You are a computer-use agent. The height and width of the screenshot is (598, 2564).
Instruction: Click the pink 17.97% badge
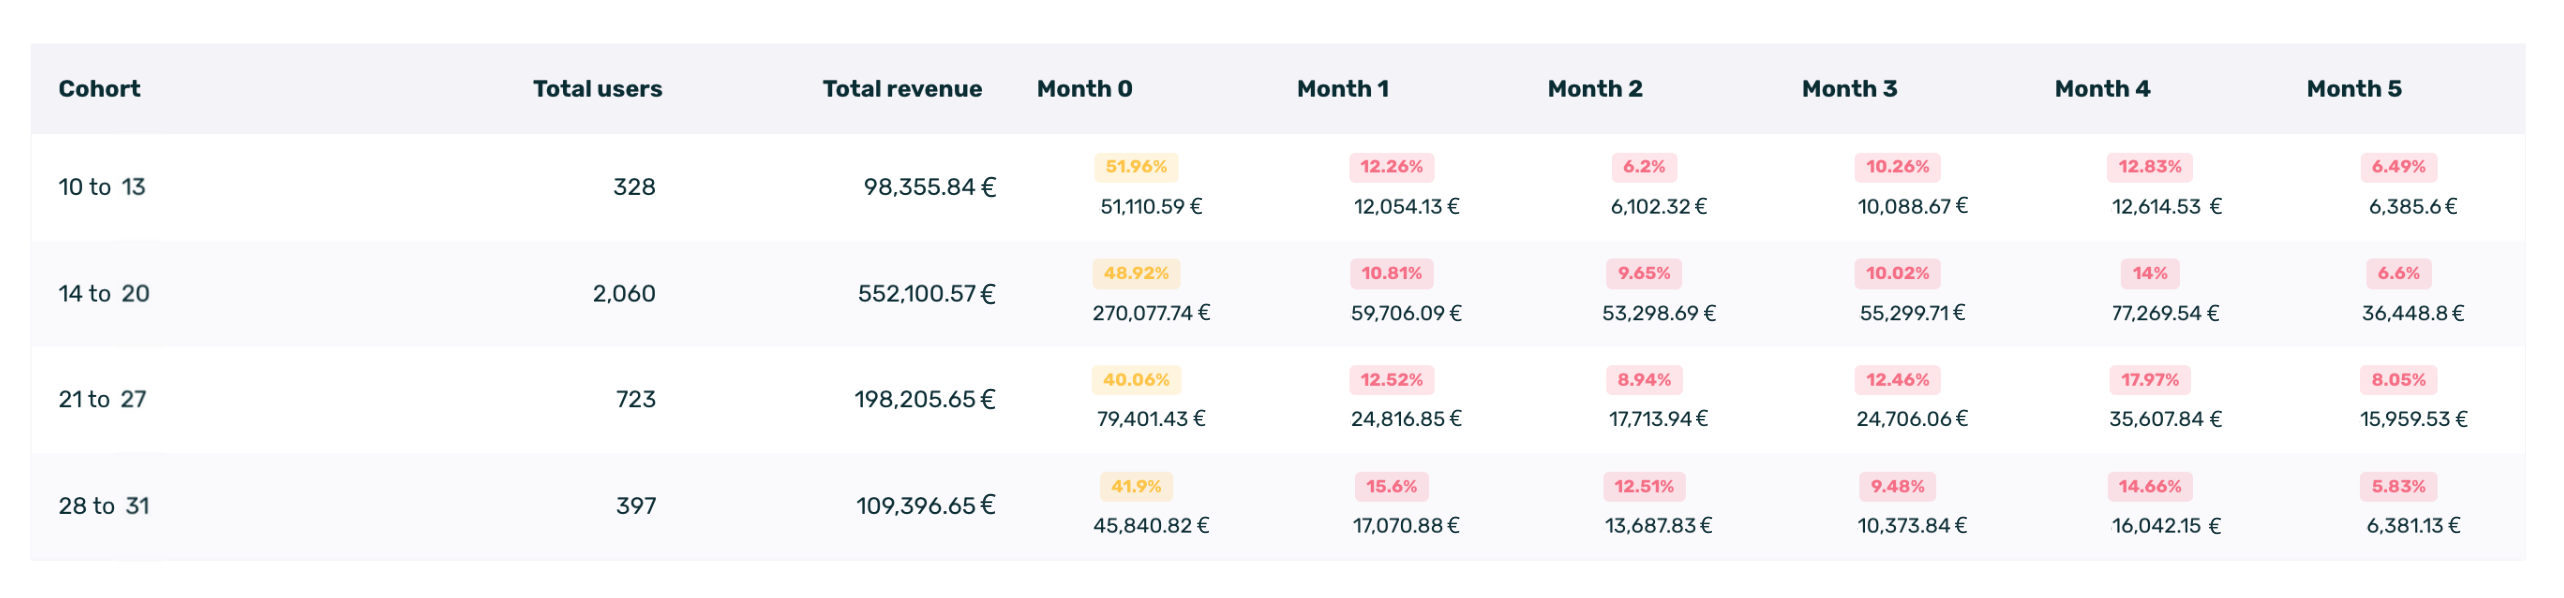pos(2149,380)
